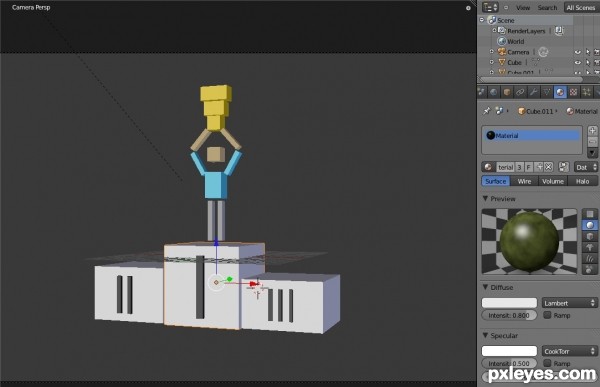This screenshot has height=387, width=600.
Task: Open the outliner View menu
Action: coord(523,8)
